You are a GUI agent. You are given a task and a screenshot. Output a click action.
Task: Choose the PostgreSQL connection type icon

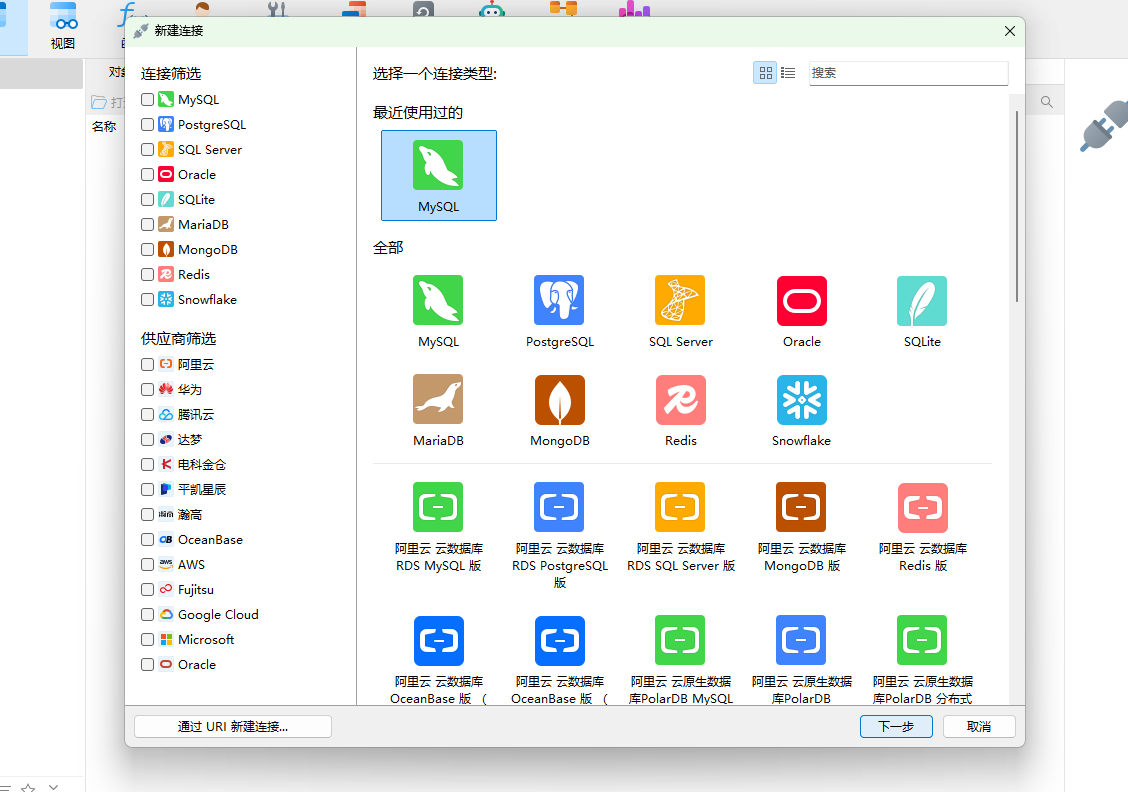pyautogui.click(x=559, y=300)
